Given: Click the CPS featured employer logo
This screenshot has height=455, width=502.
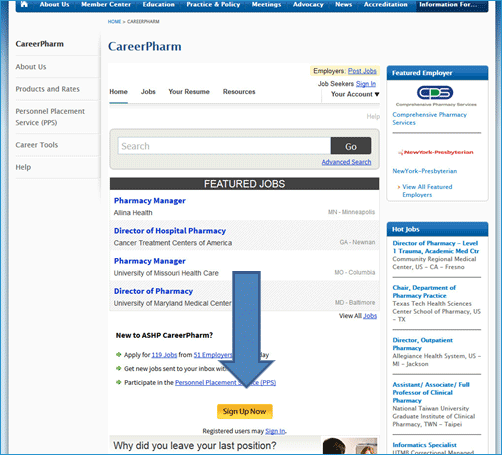Looking at the screenshot, I should click(435, 93).
